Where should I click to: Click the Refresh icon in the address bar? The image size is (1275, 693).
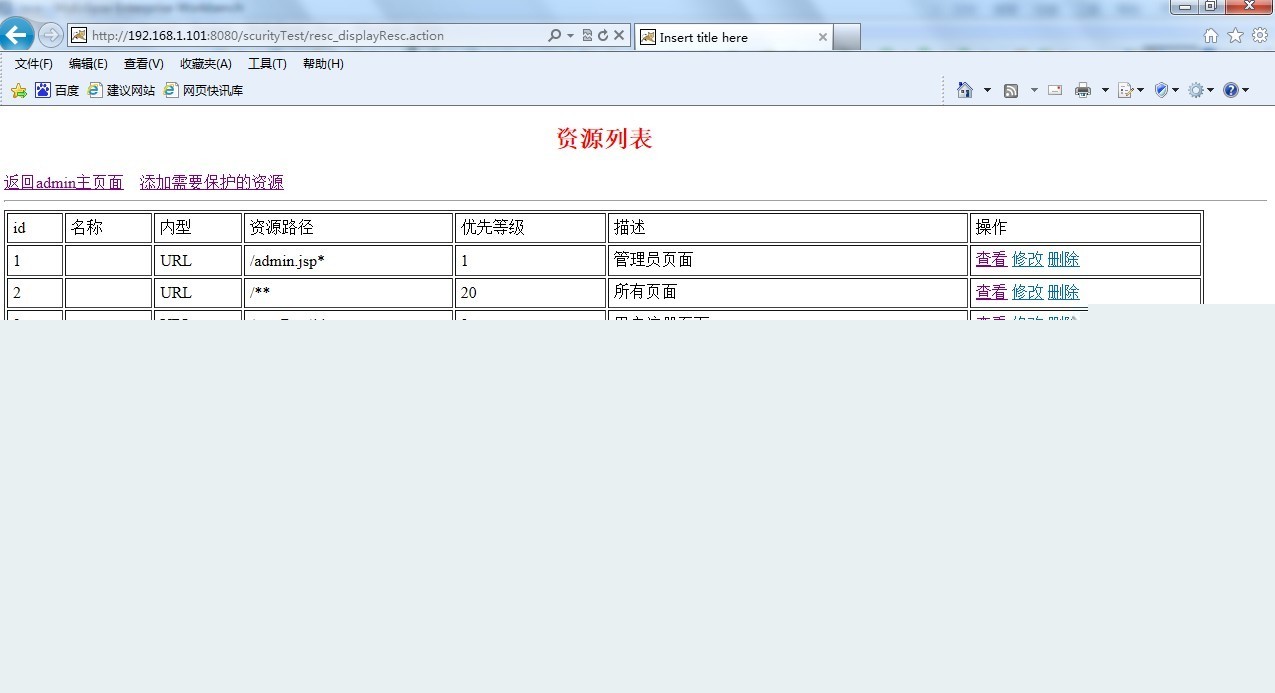[x=603, y=34]
